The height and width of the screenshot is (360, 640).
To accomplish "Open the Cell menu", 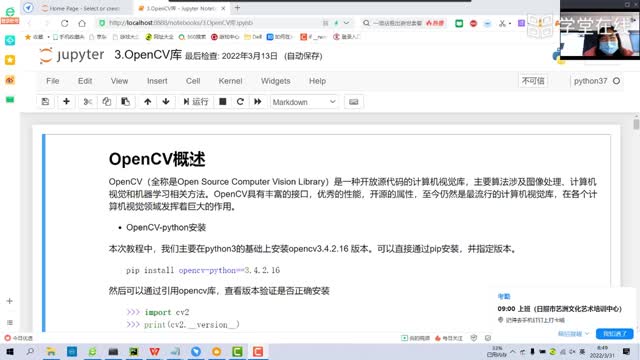I will pyautogui.click(x=193, y=81).
